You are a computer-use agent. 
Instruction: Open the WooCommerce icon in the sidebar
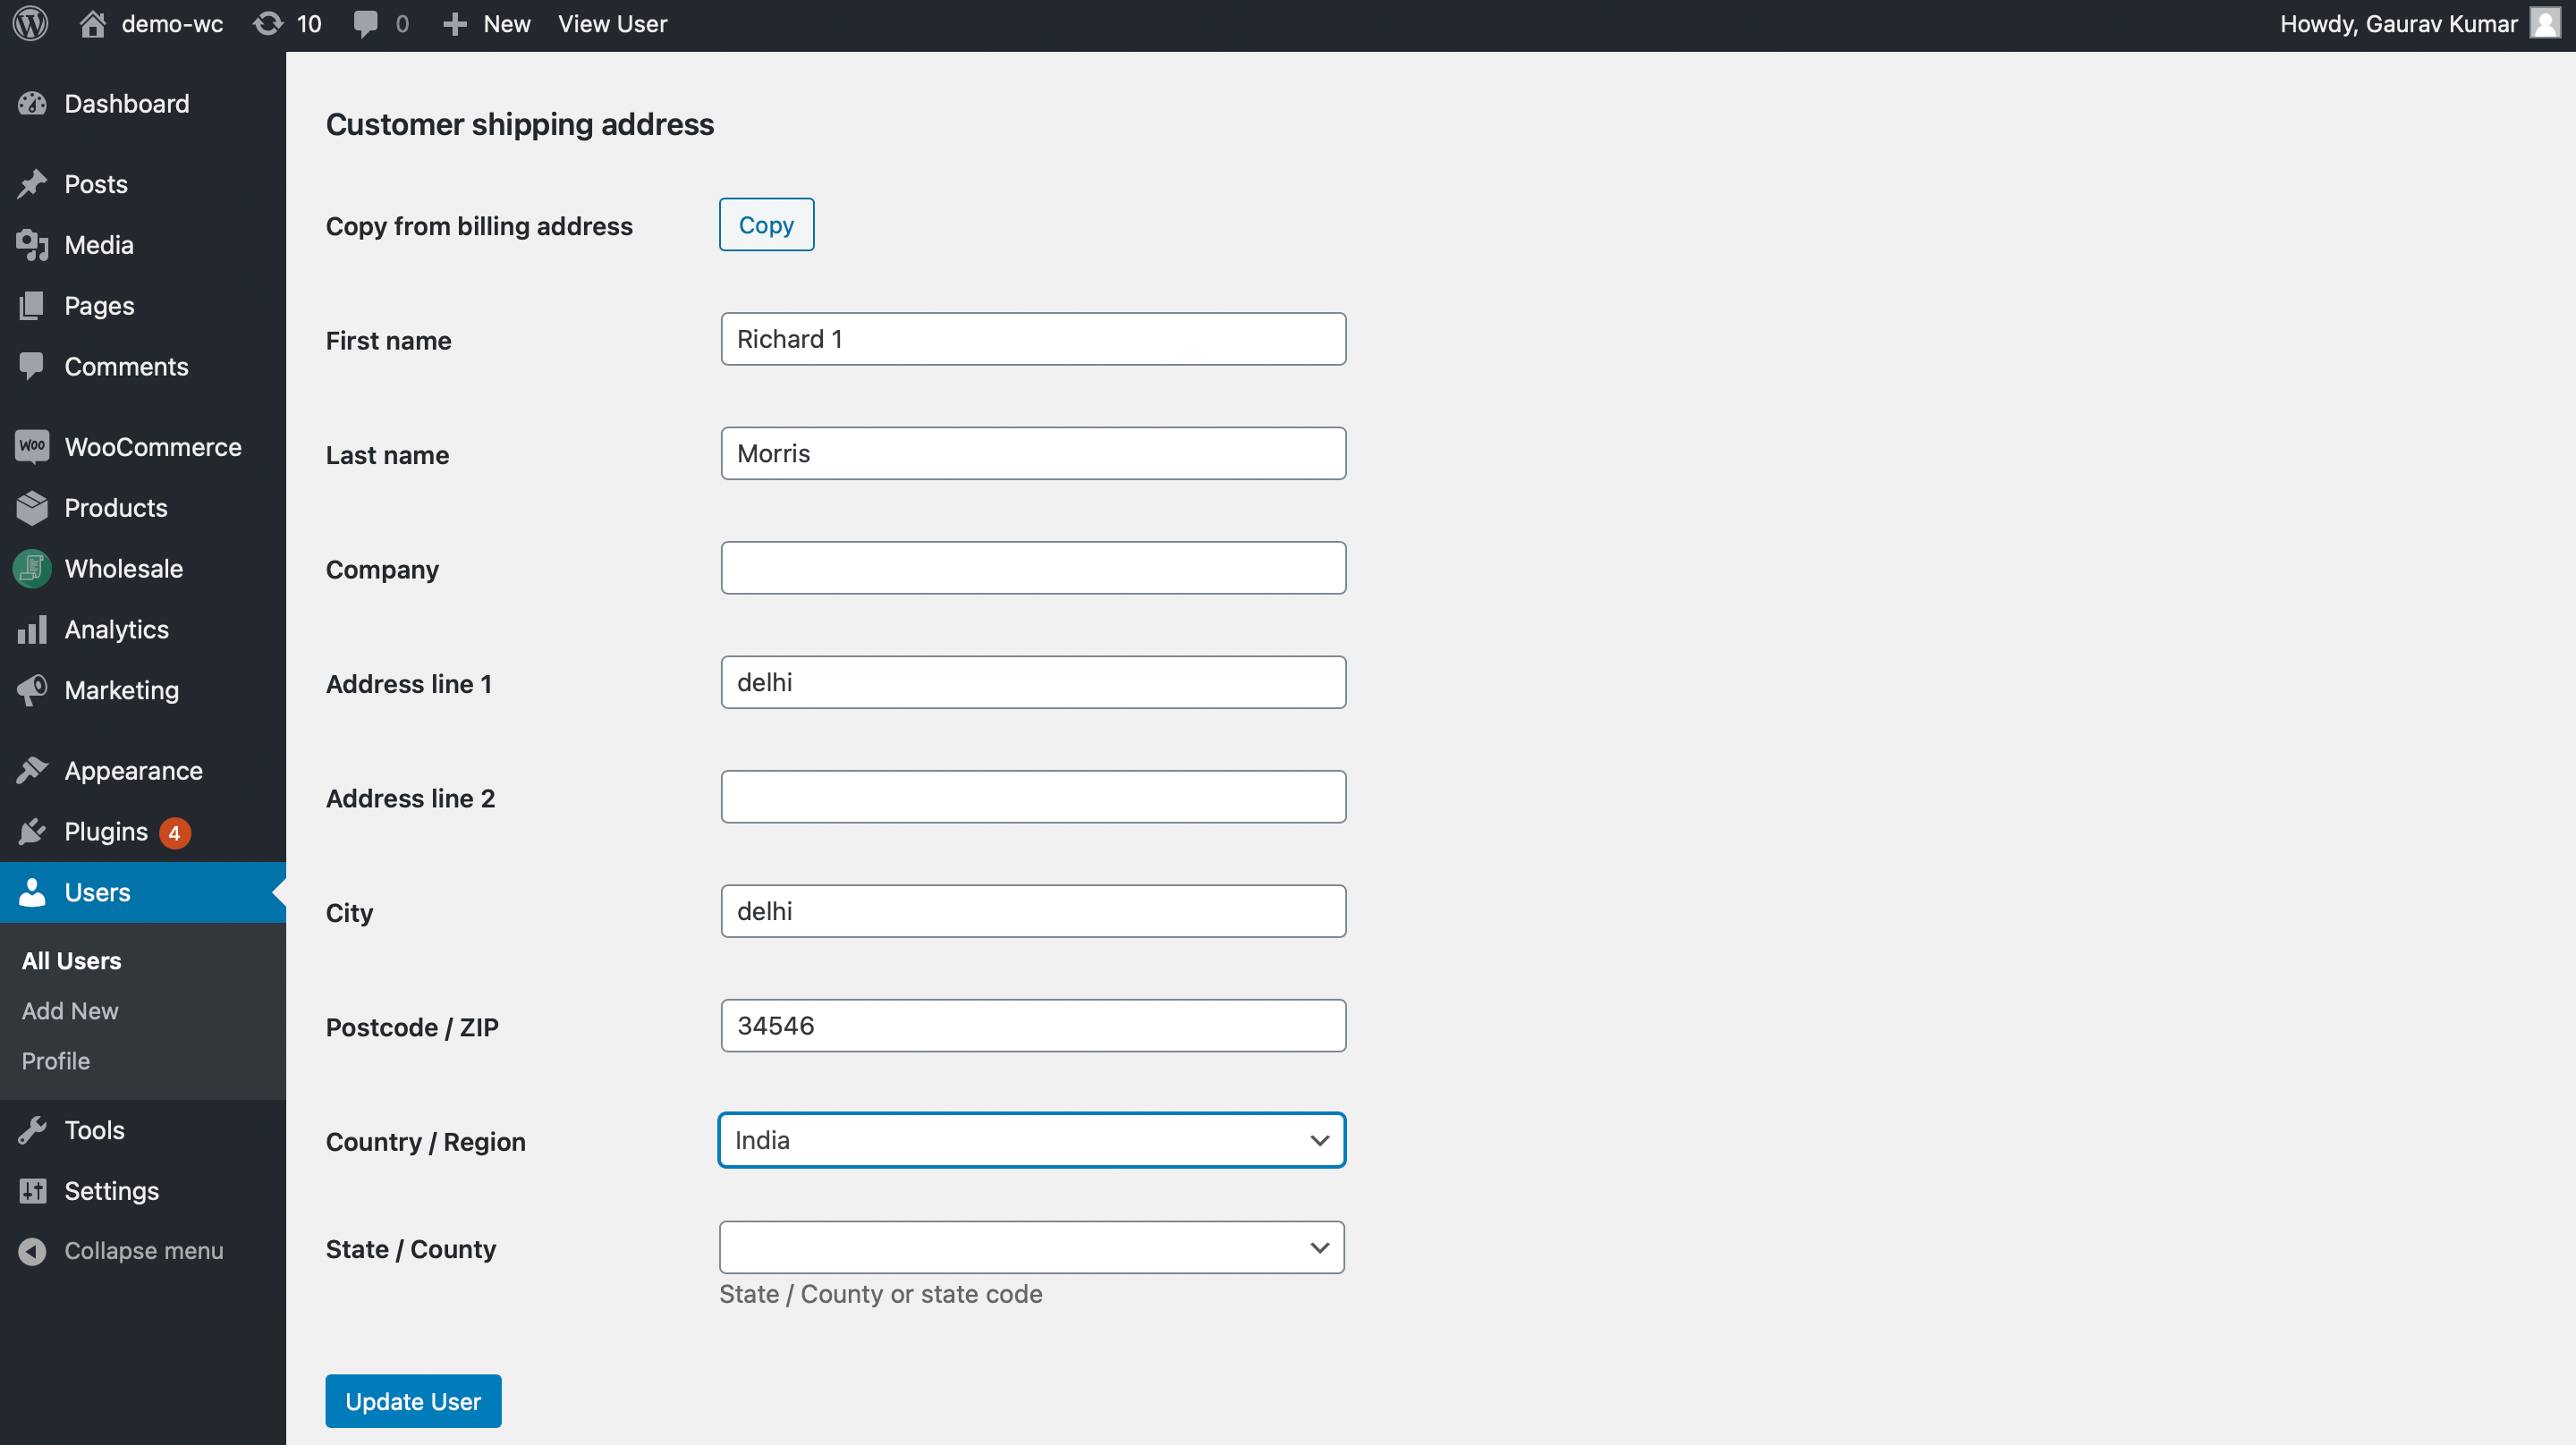(32, 447)
